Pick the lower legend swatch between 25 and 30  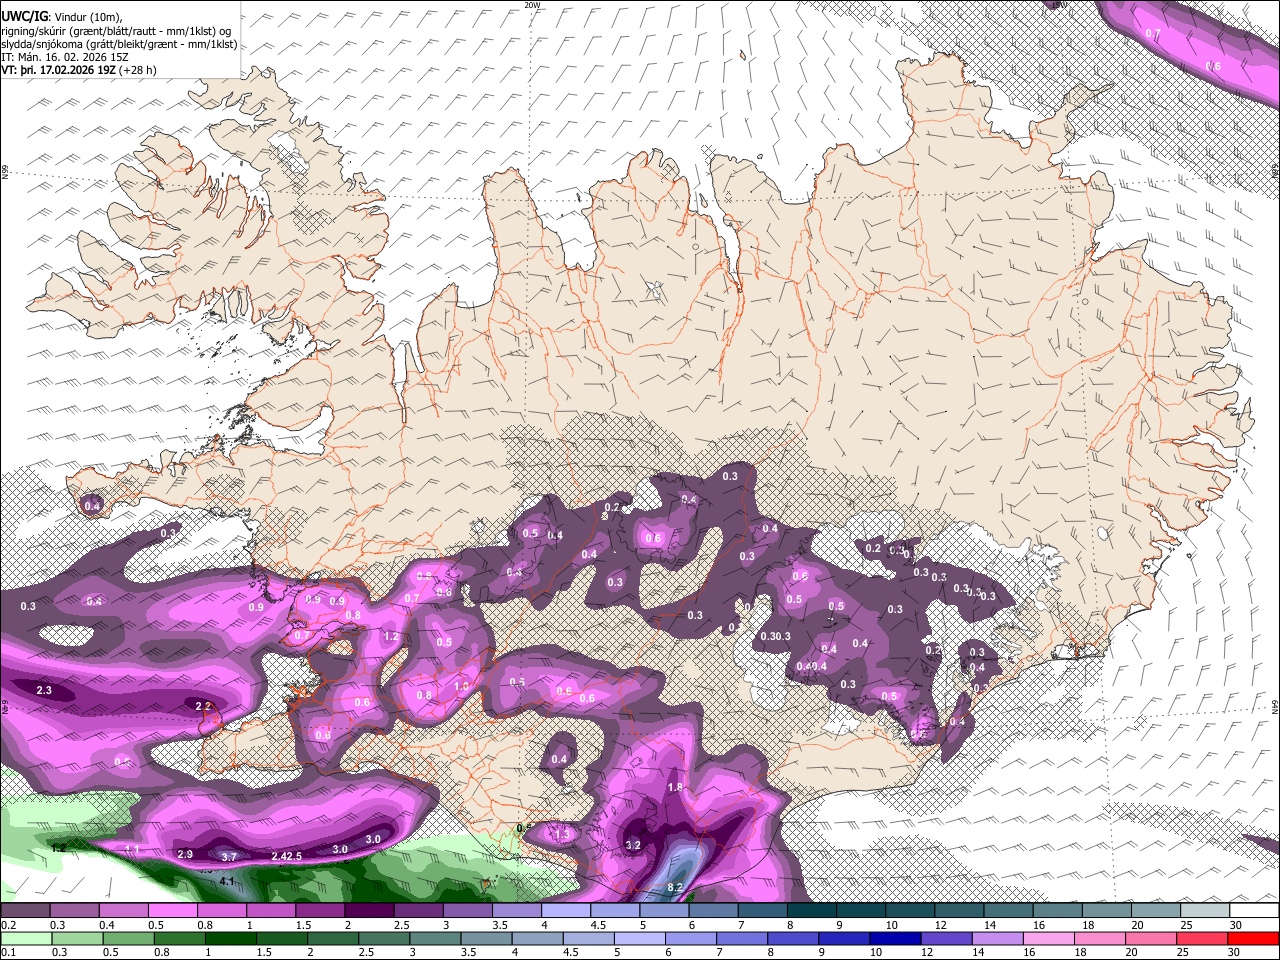1204,938
